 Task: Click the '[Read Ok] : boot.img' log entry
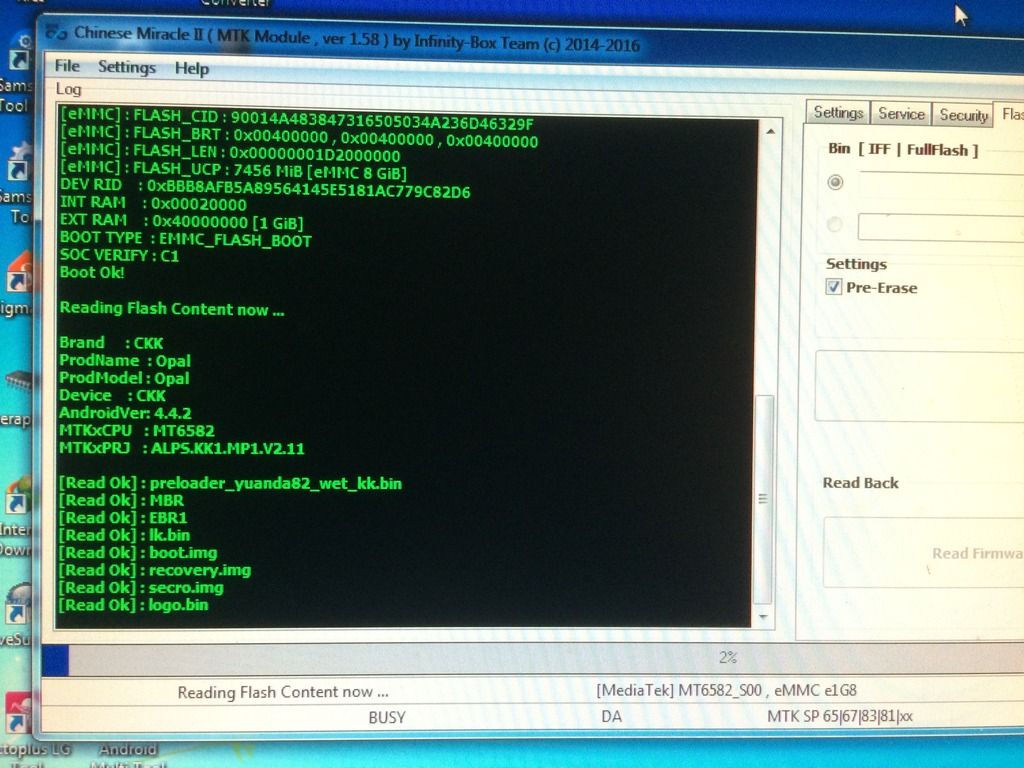138,553
